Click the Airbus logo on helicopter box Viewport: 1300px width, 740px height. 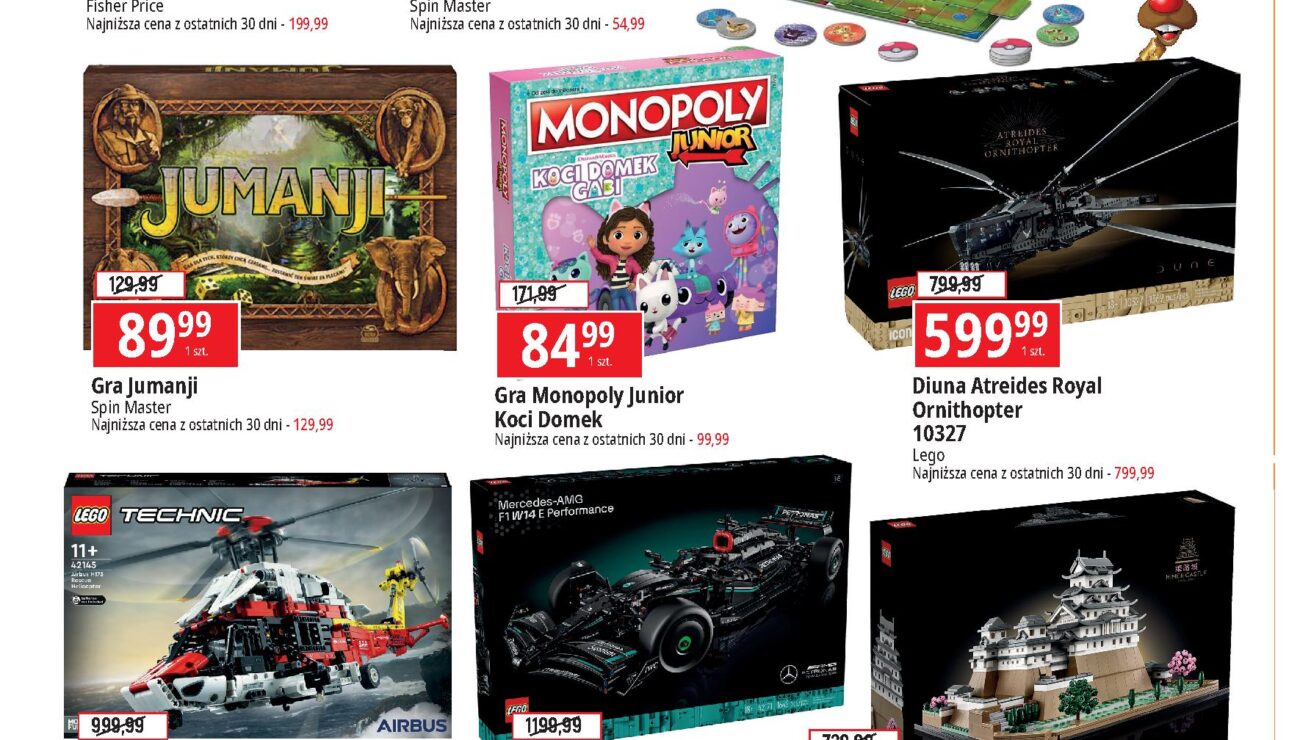(x=412, y=724)
